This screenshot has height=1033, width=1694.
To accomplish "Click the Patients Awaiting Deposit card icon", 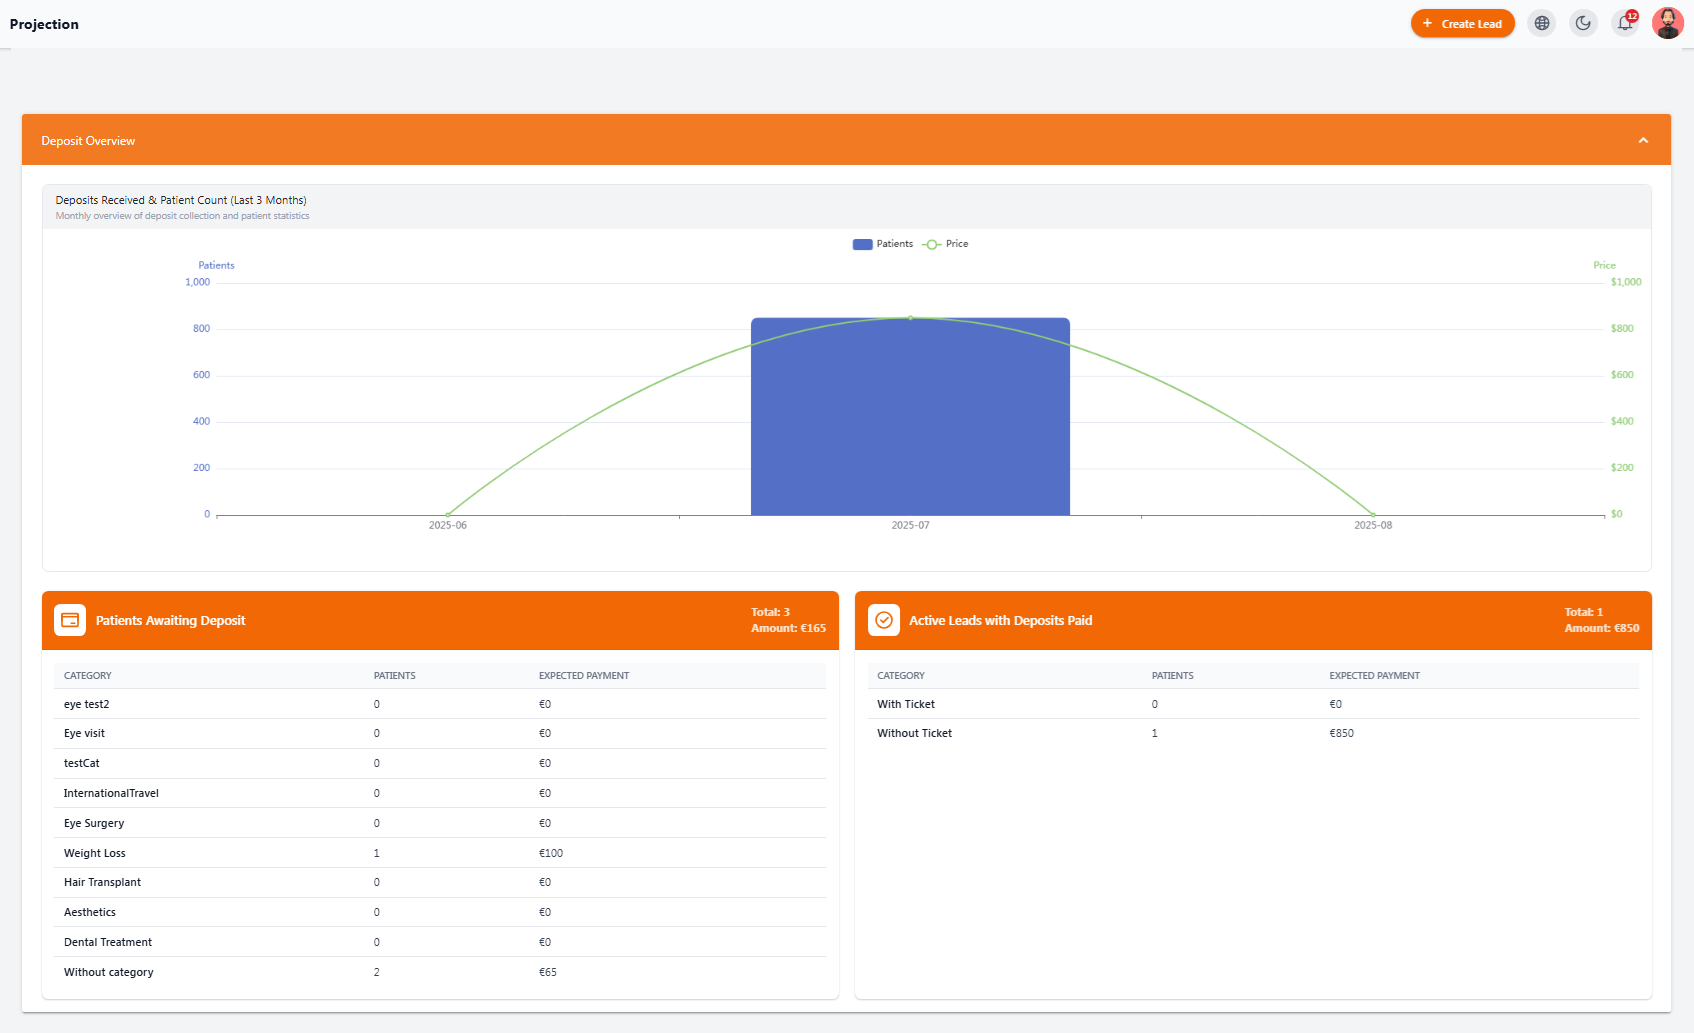I will [x=70, y=620].
